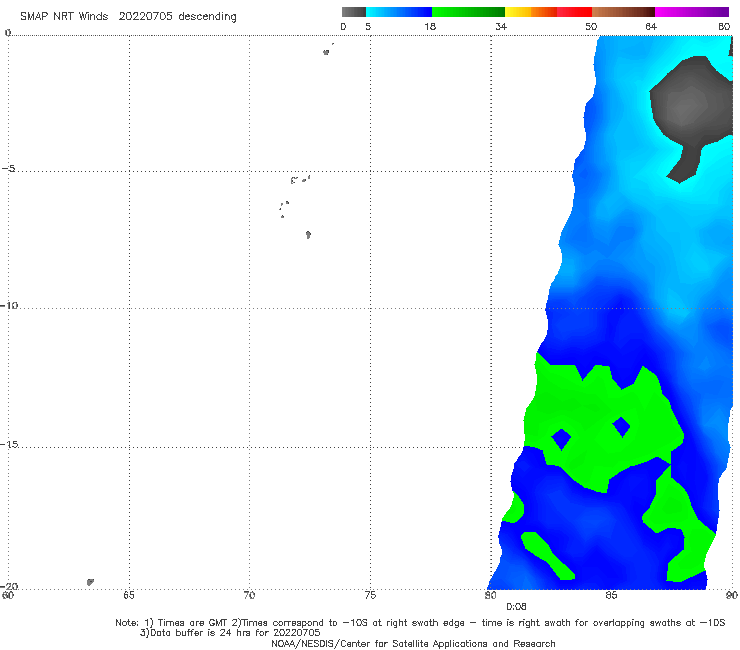The image size is (740, 650).
Task: Click the latitude axis label '-5'
Action: click(9, 169)
